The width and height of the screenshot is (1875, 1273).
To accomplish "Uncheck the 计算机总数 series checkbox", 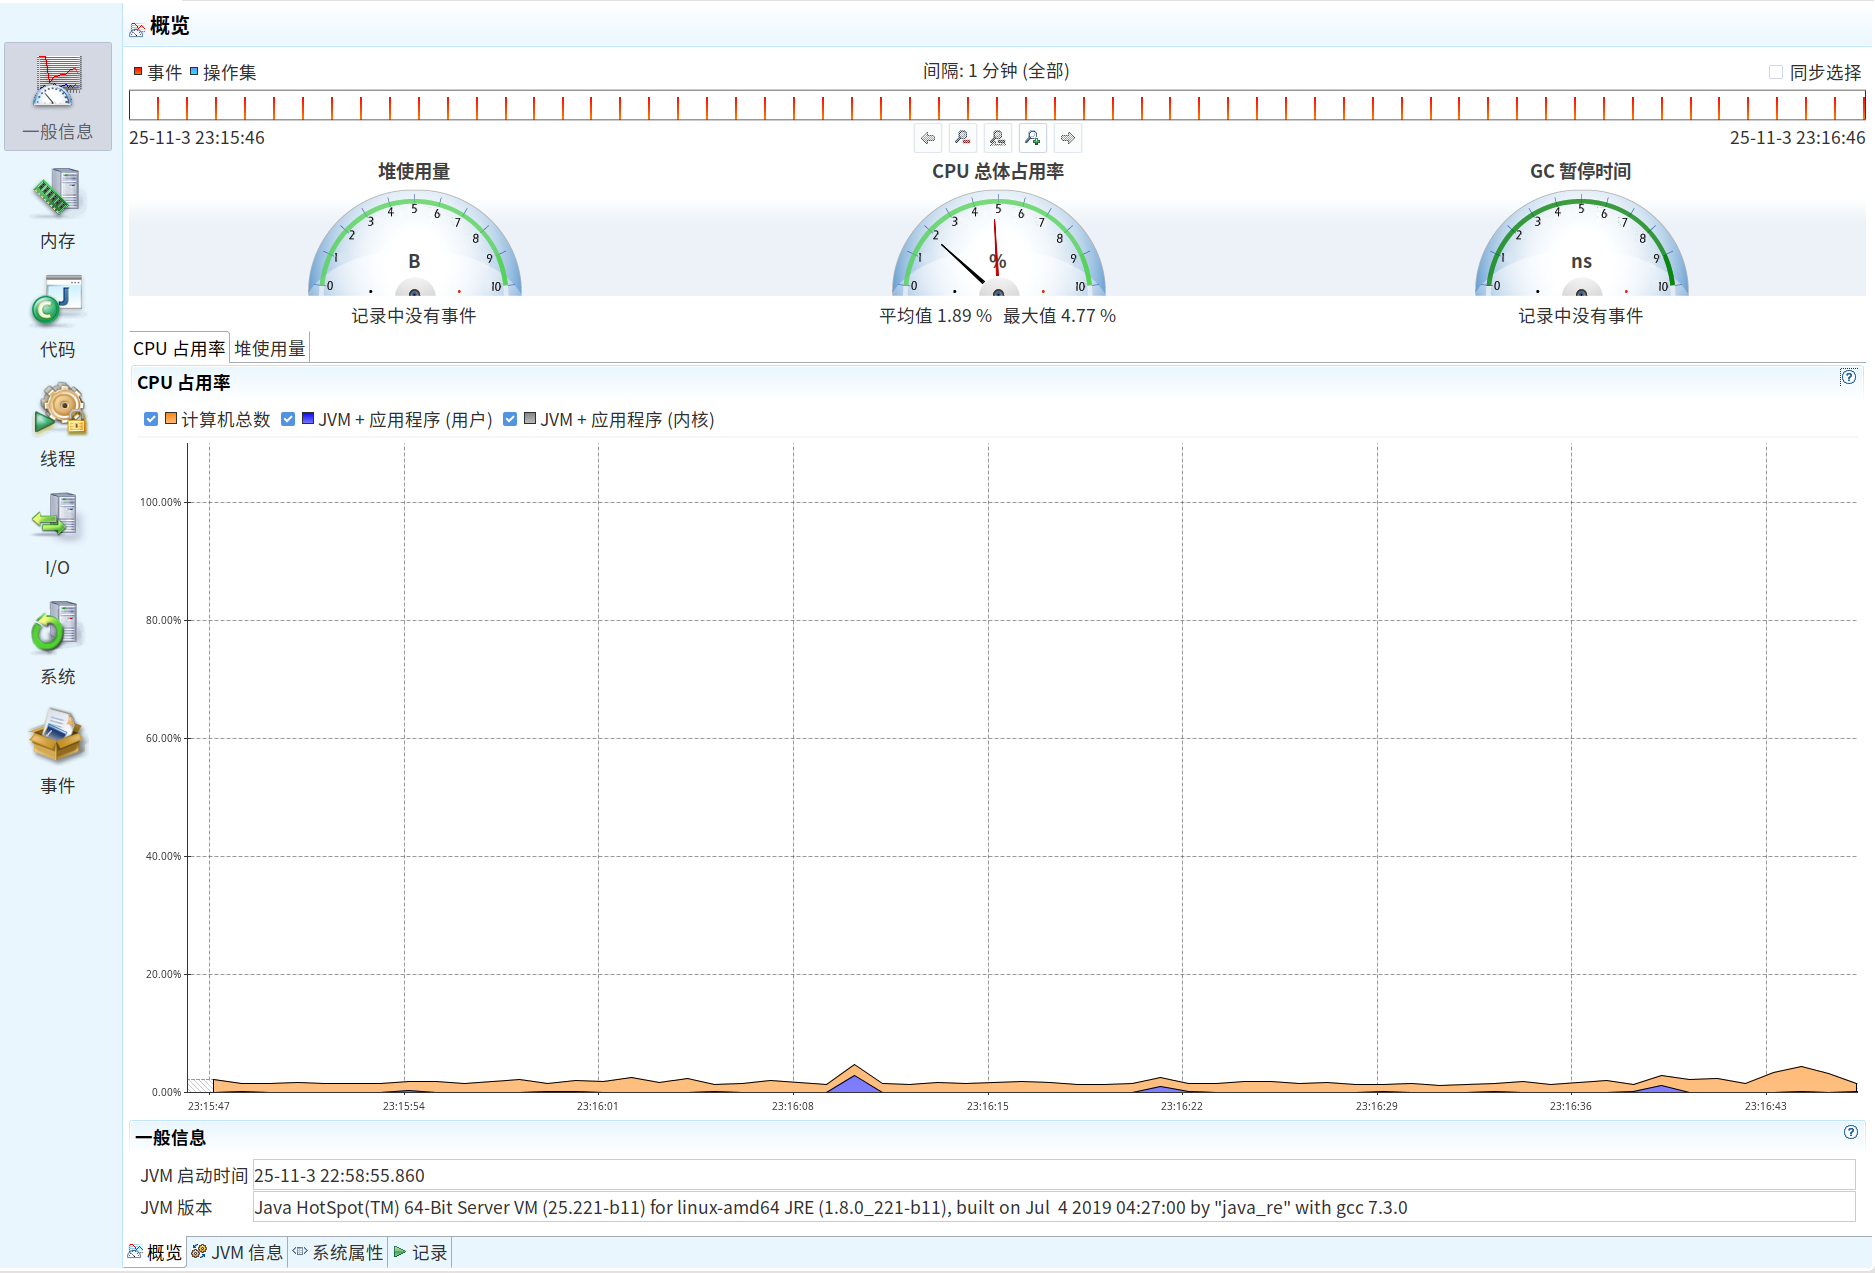I will click(x=151, y=419).
